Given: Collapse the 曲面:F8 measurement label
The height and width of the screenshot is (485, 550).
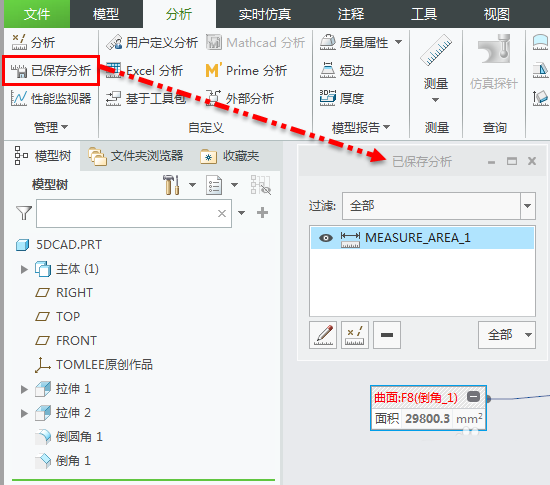Looking at the screenshot, I should click(473, 397).
